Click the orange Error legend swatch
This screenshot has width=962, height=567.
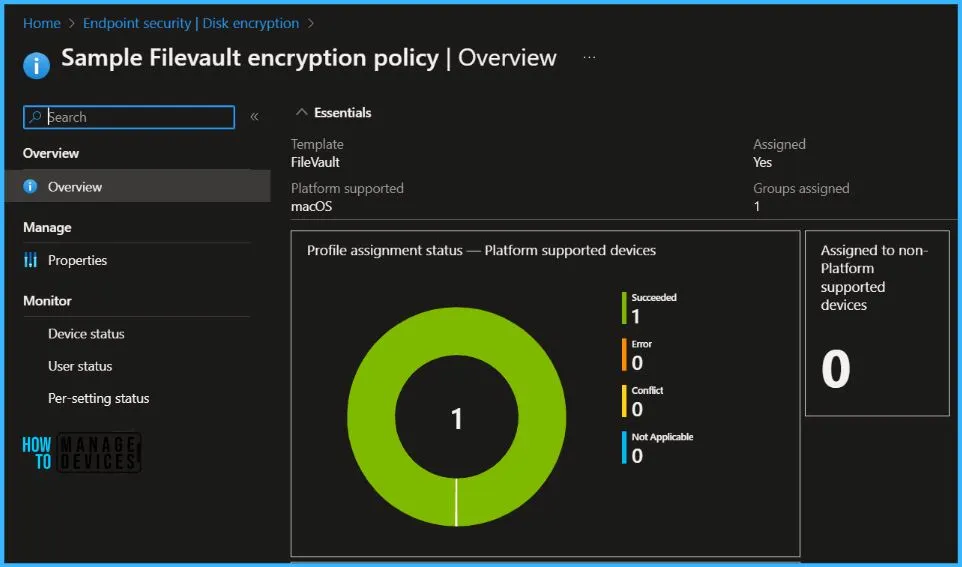(624, 354)
